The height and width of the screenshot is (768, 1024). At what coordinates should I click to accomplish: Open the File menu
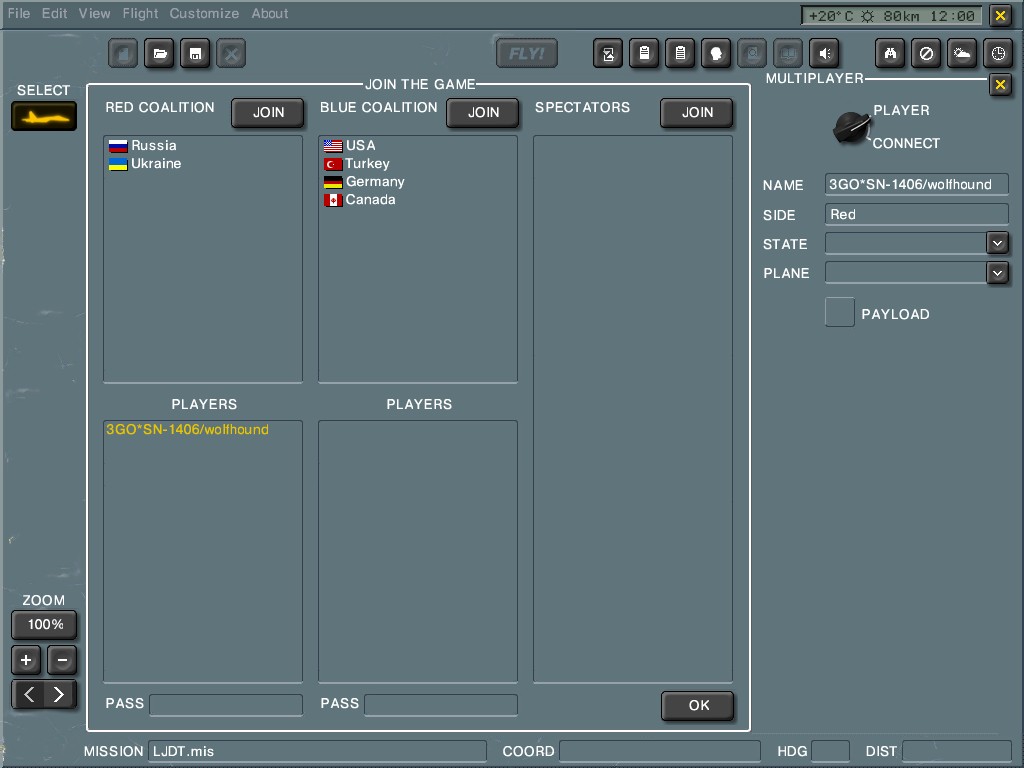pyautogui.click(x=19, y=13)
